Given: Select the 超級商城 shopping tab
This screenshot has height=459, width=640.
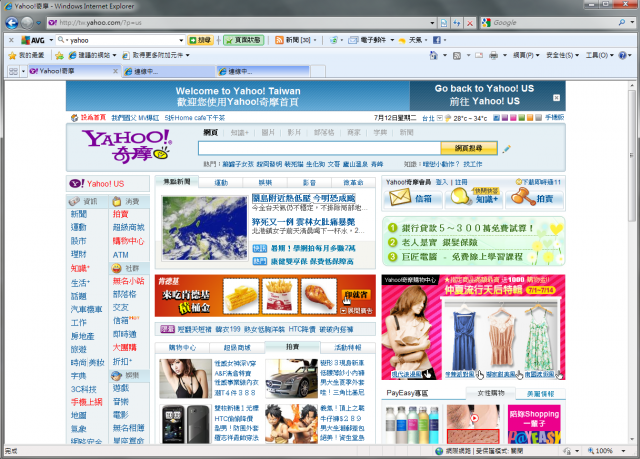Looking at the screenshot, I should (237, 348).
